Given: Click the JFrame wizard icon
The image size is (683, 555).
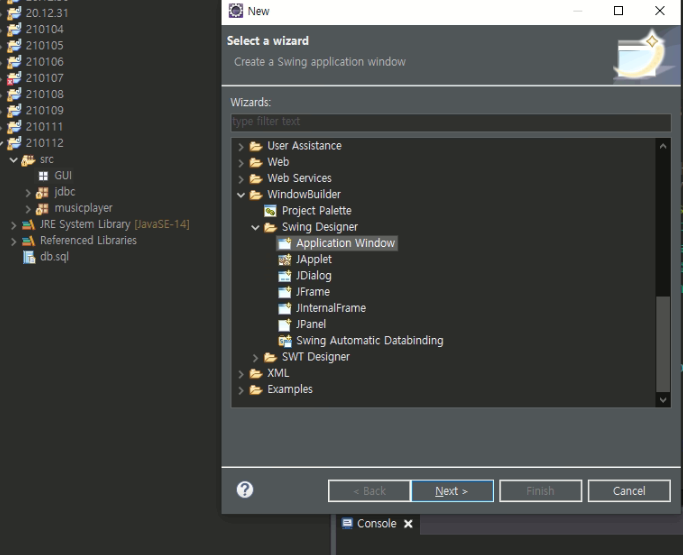Looking at the screenshot, I should (284, 292).
